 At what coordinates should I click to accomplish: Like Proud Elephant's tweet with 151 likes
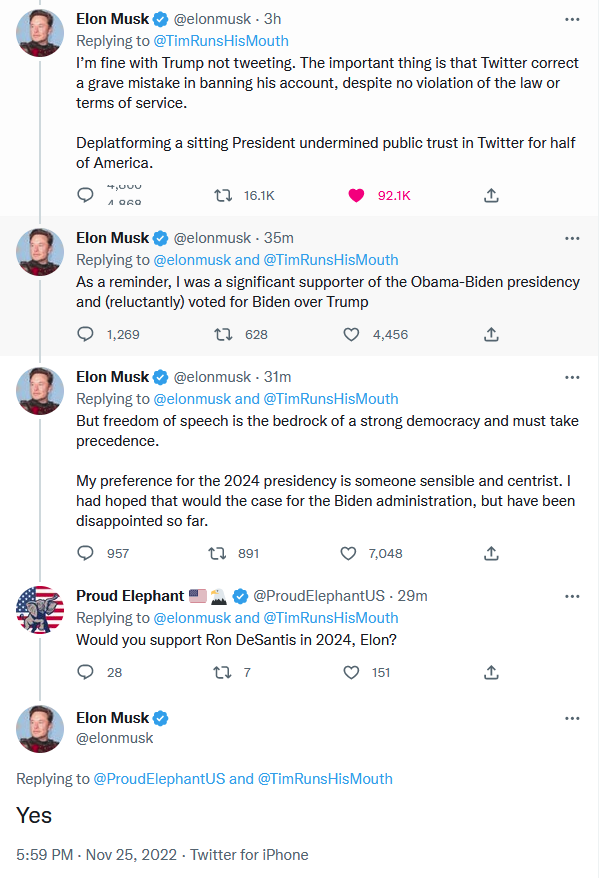coord(351,672)
